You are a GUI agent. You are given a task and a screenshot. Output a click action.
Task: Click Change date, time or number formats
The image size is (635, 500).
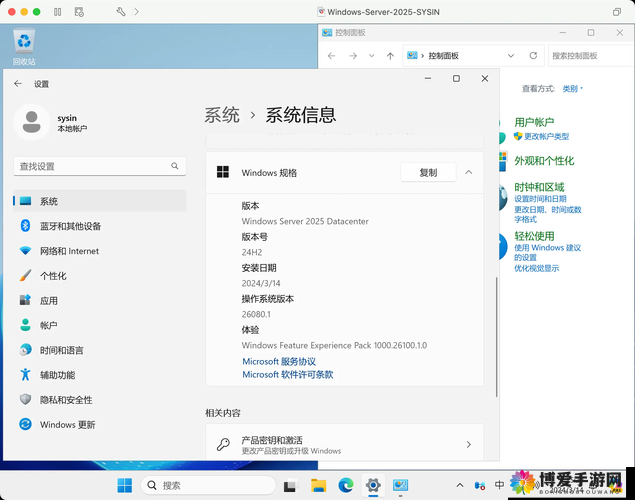pos(548,214)
